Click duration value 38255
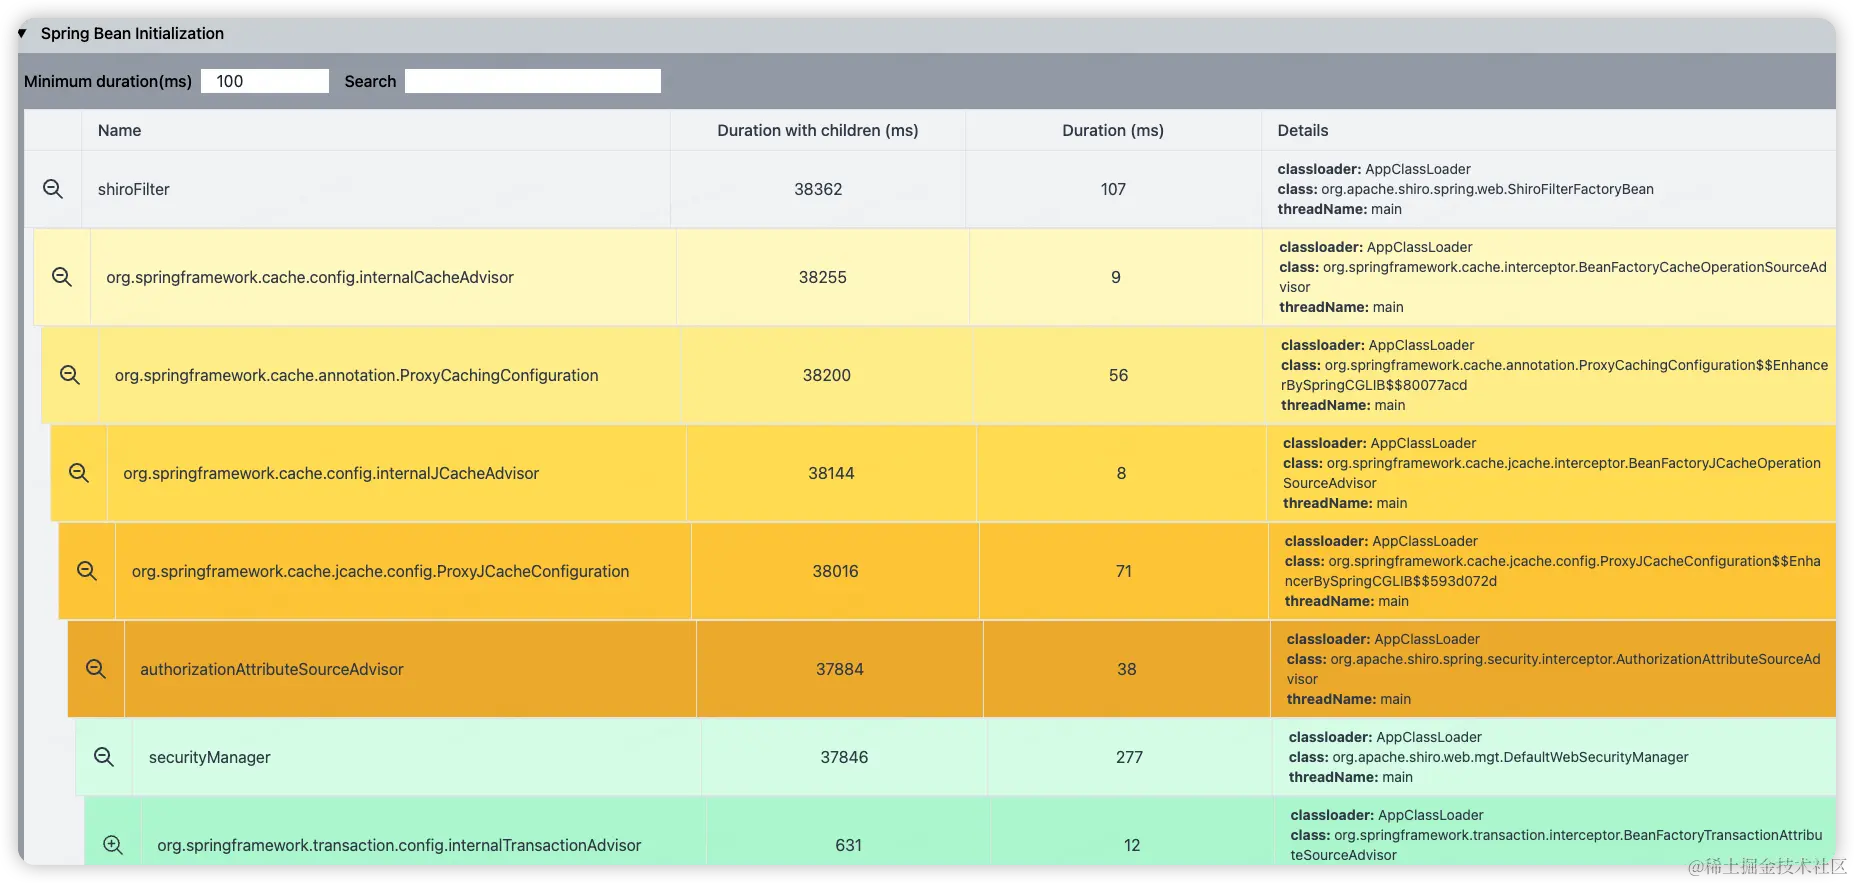1854x883 pixels. tap(823, 277)
